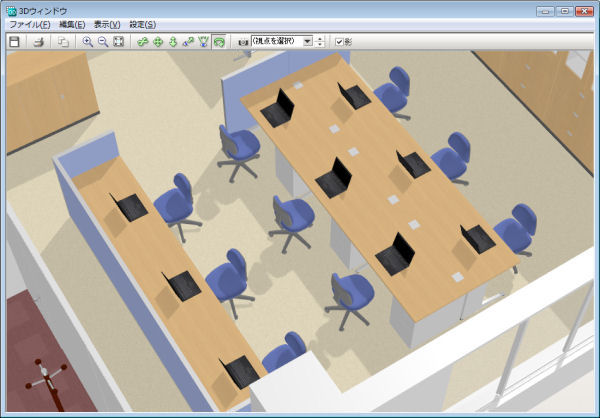600x418 pixels.
Task: Select the green rotate view tool
Action: coord(143,42)
